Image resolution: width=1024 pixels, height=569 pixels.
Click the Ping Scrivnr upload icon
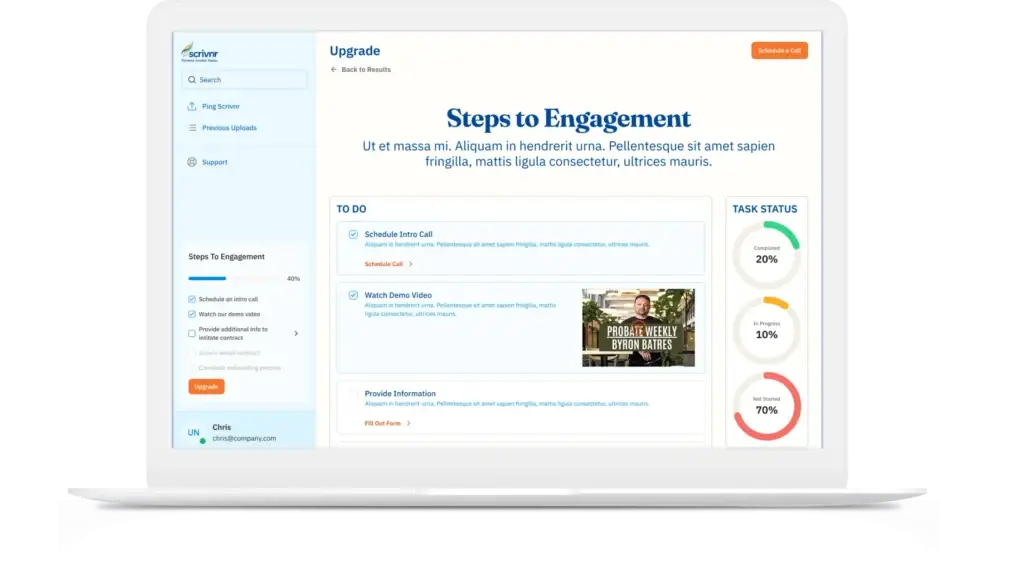[x=192, y=106]
